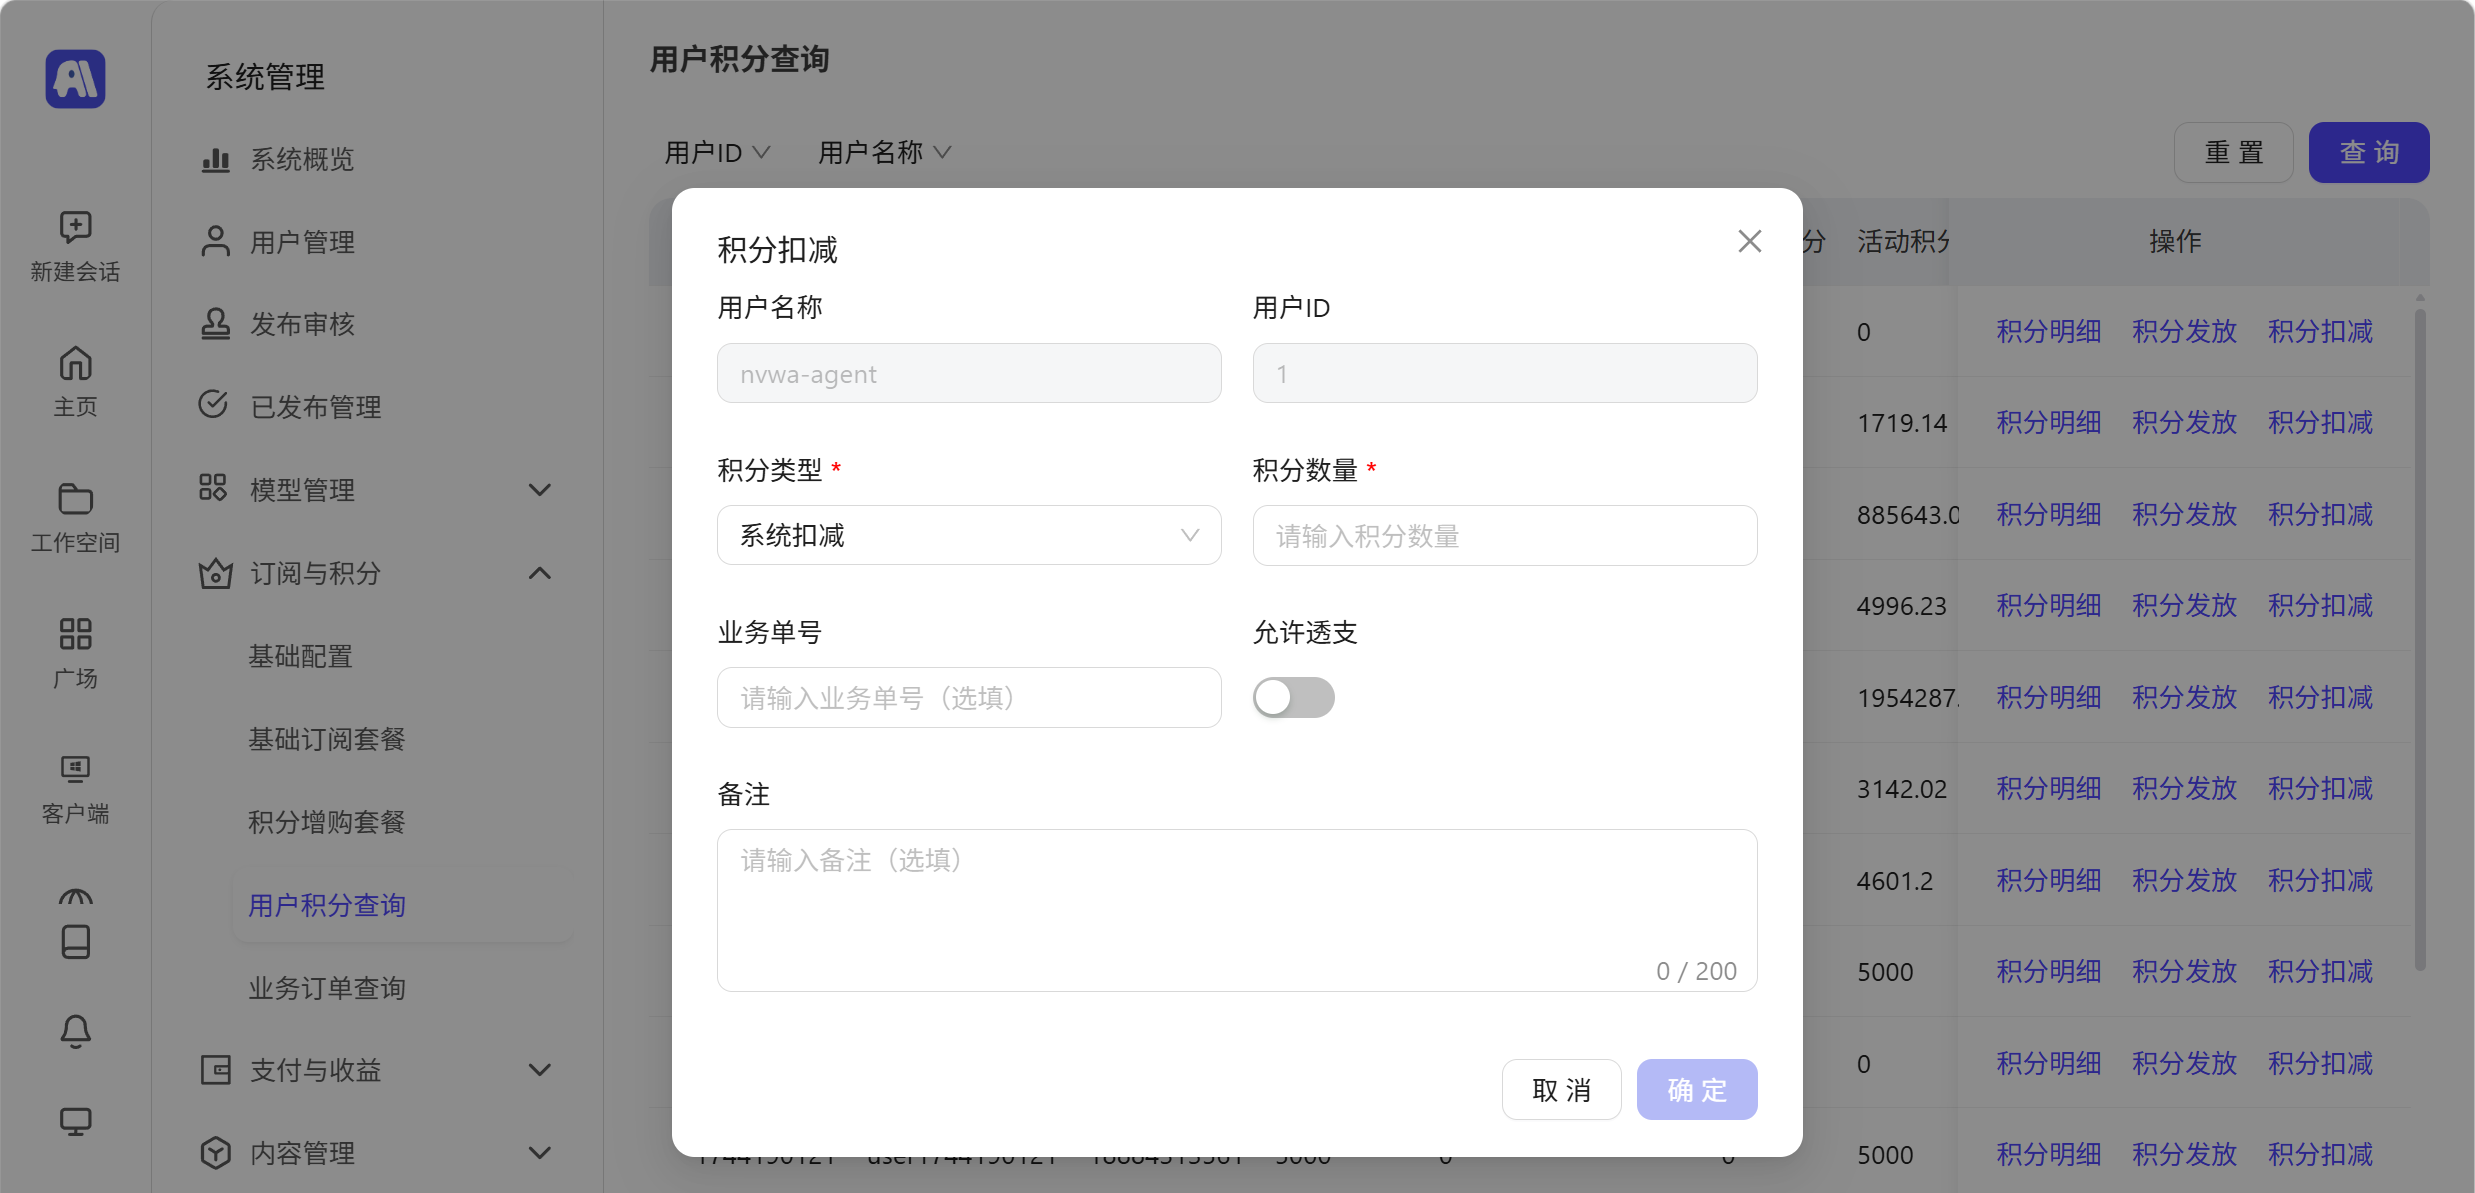The image size is (2475, 1193).
Task: Click the 取消 button
Action: click(x=1561, y=1089)
